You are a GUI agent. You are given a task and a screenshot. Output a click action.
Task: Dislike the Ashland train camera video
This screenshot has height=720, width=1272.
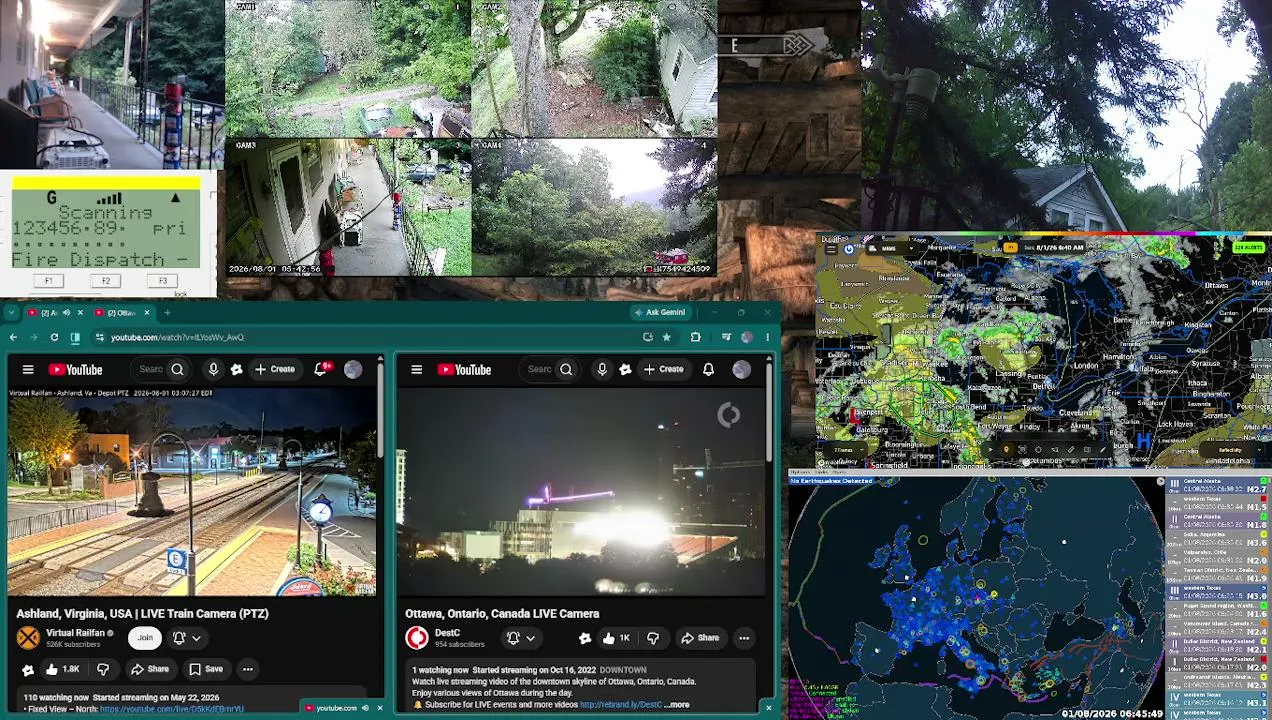tap(103, 669)
